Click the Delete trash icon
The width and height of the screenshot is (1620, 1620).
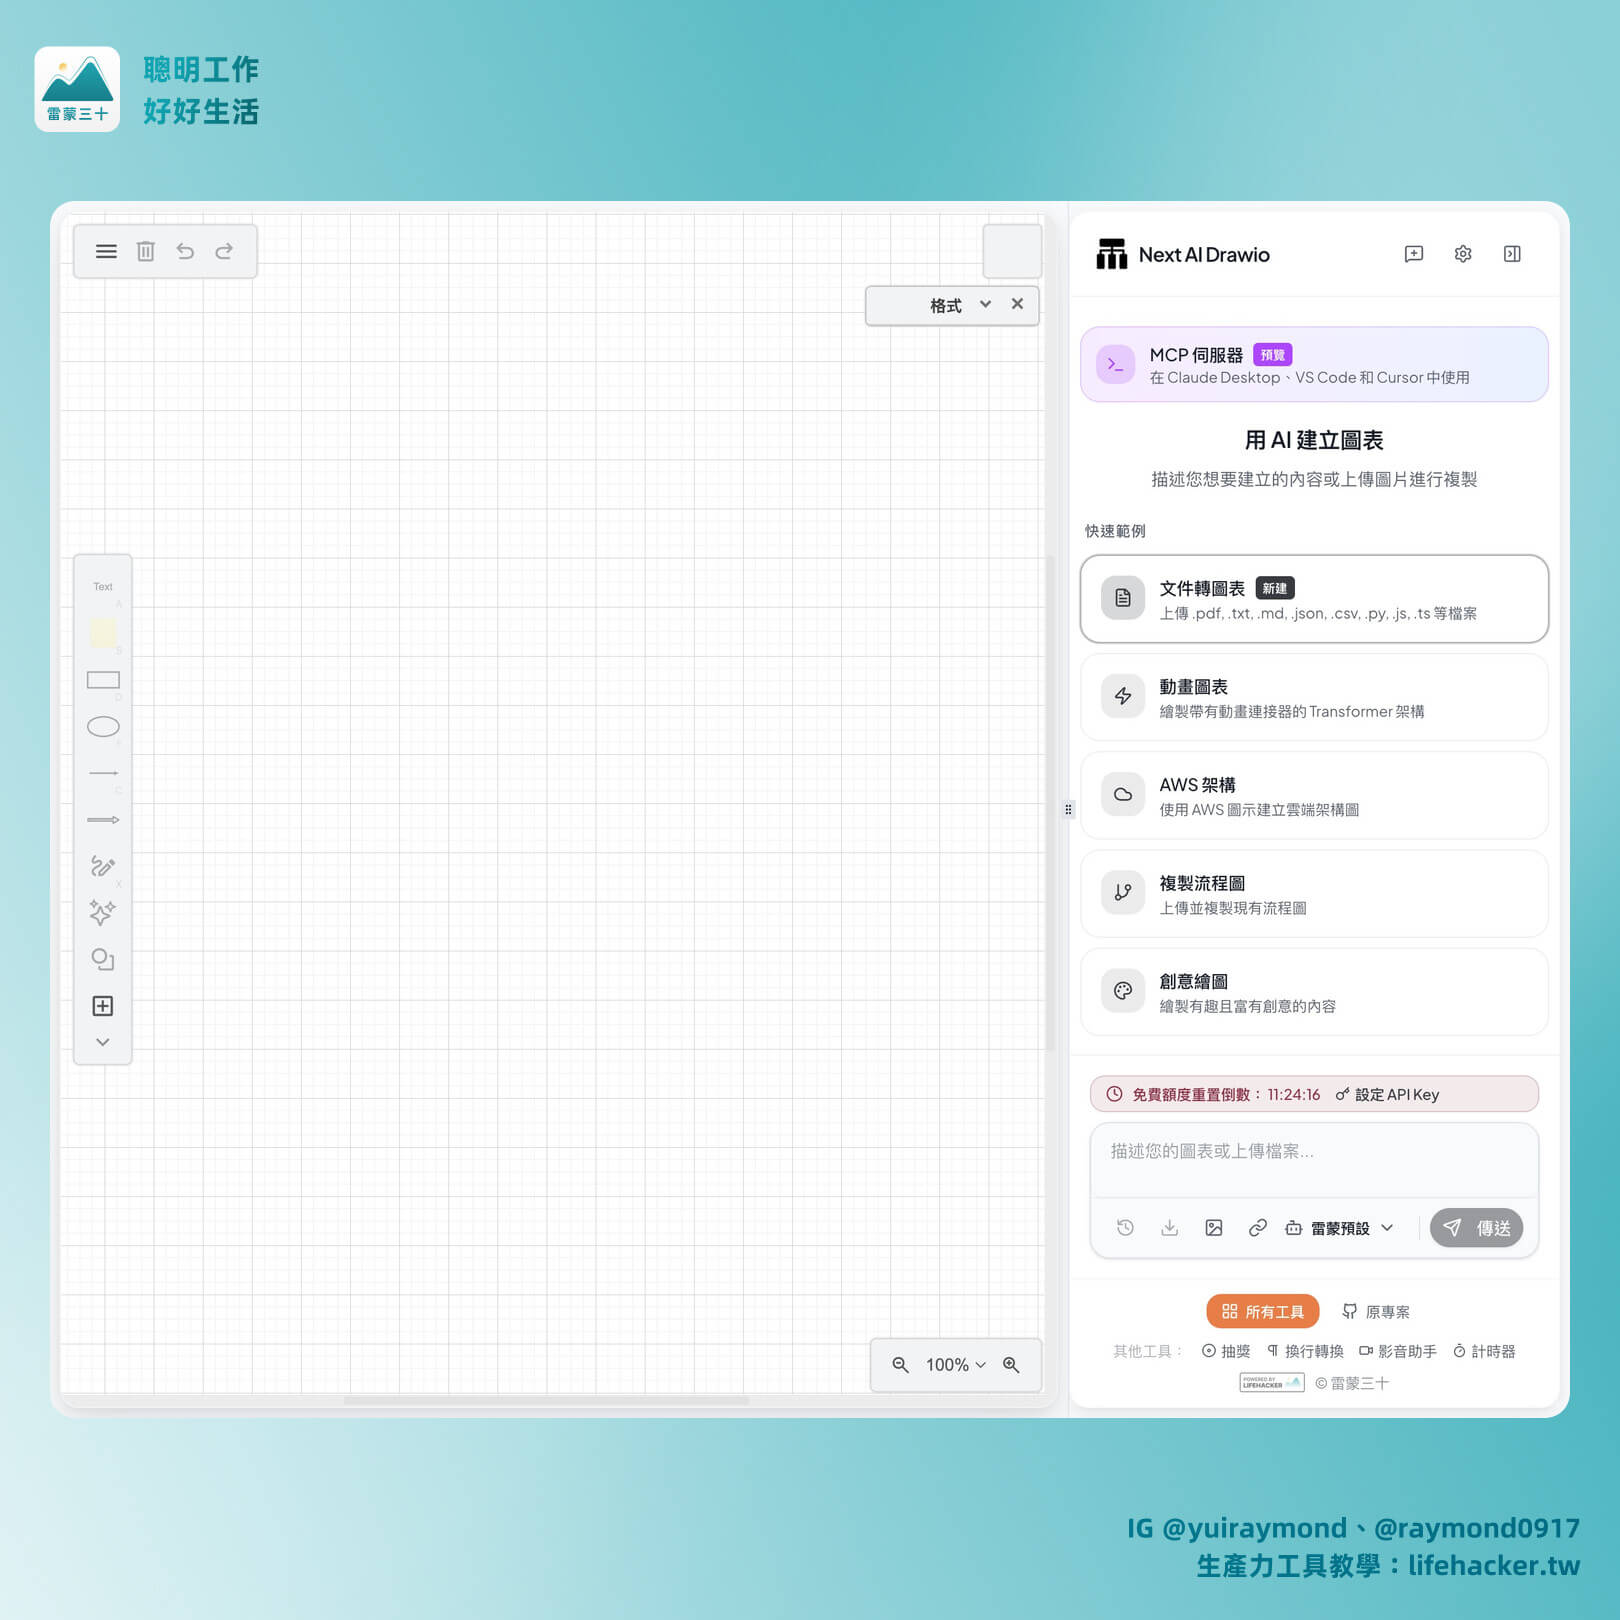point(145,251)
